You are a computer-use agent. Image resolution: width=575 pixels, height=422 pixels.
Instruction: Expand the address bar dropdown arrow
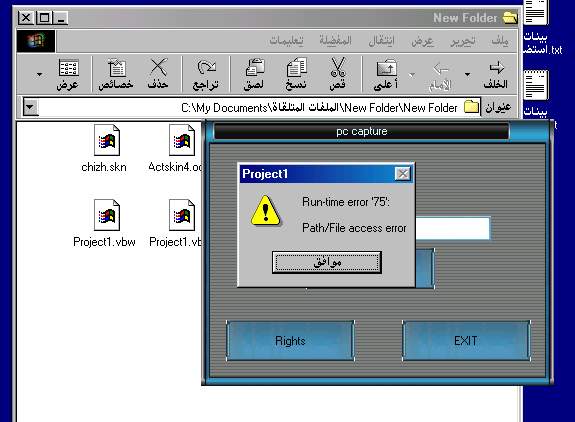[x=30, y=107]
